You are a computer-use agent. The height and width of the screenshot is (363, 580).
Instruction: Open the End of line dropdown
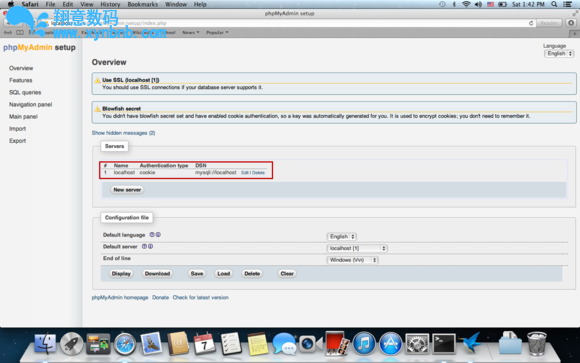(353, 260)
